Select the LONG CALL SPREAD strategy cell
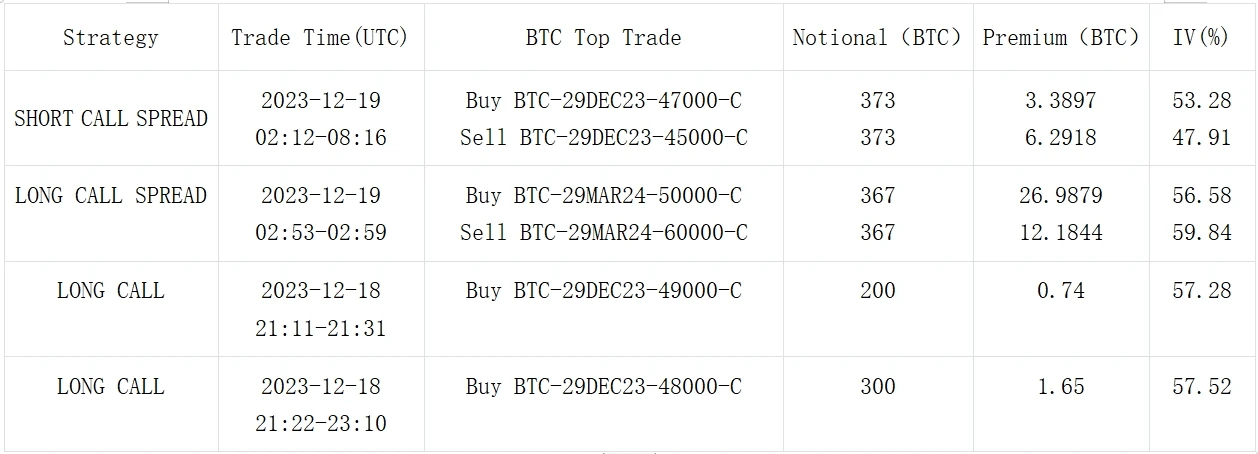The height and width of the screenshot is (454, 1258). click(x=111, y=195)
